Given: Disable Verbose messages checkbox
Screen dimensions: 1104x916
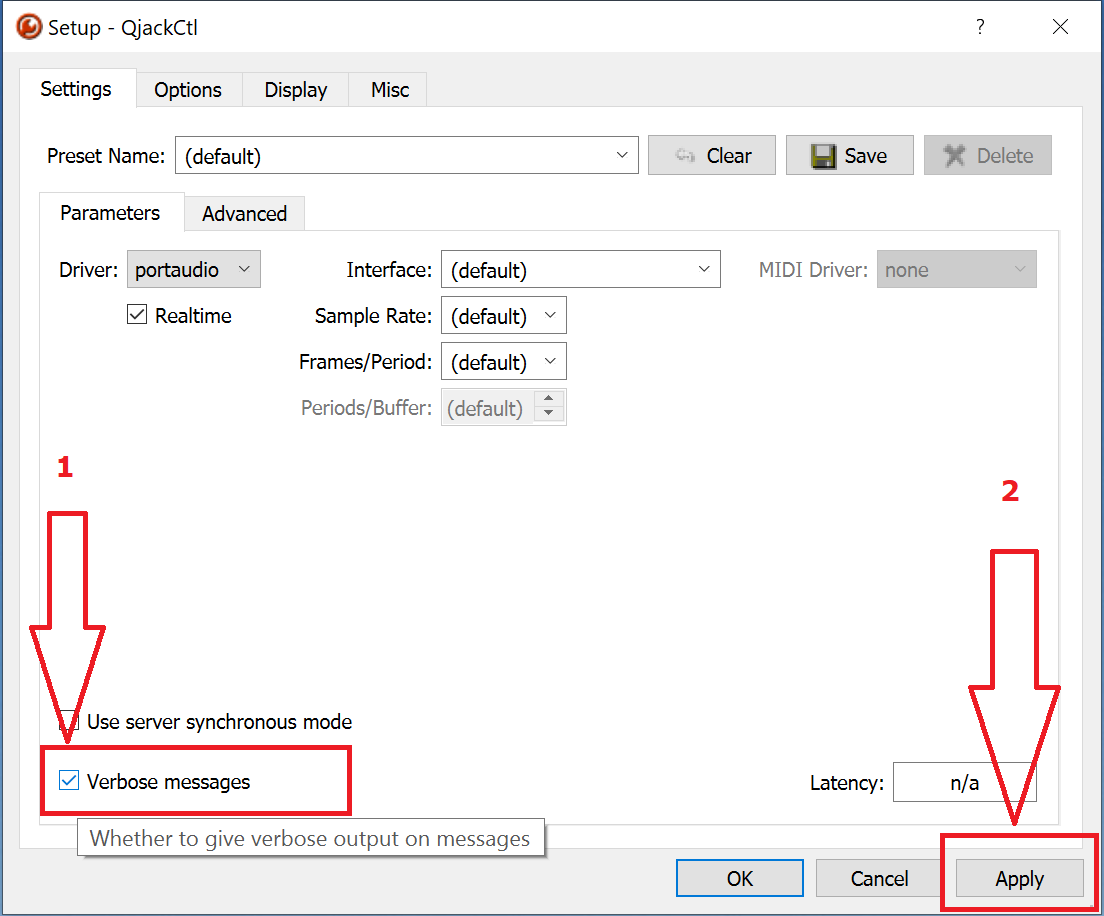Looking at the screenshot, I should 69,781.
